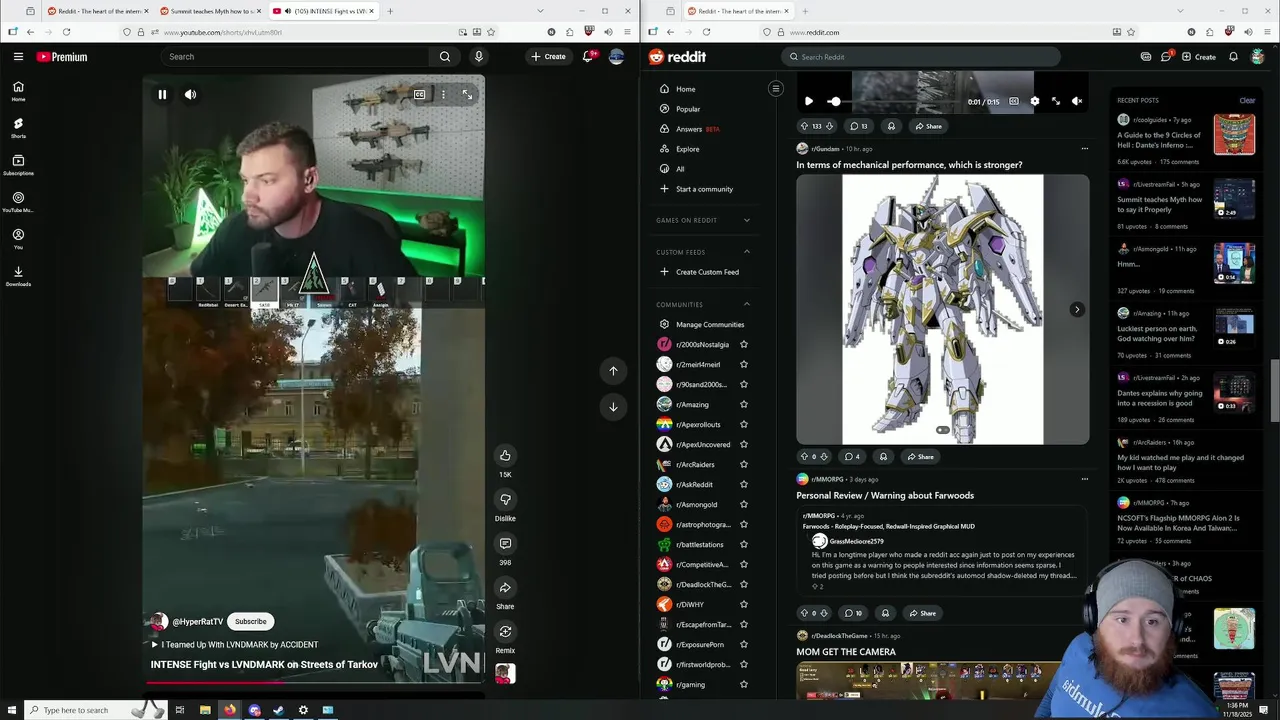Toggle captions on the YouTube Short
The height and width of the screenshot is (720, 1280).
[x=420, y=95]
